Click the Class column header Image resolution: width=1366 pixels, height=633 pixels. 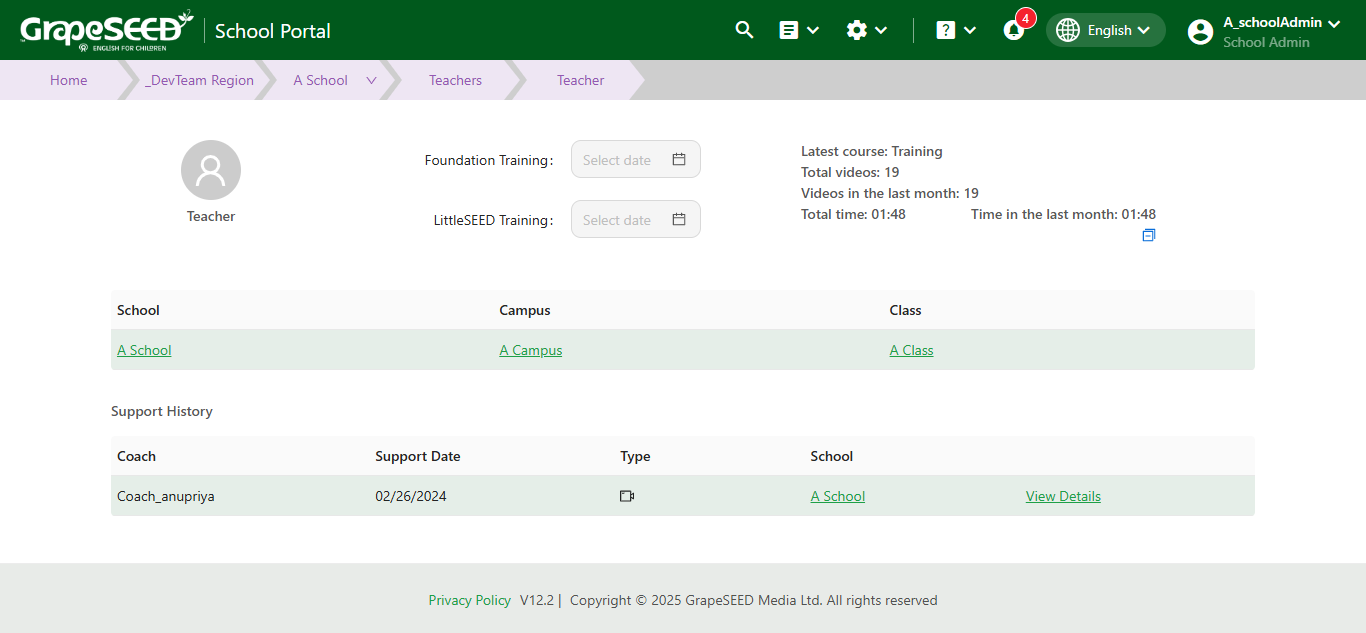(x=906, y=310)
